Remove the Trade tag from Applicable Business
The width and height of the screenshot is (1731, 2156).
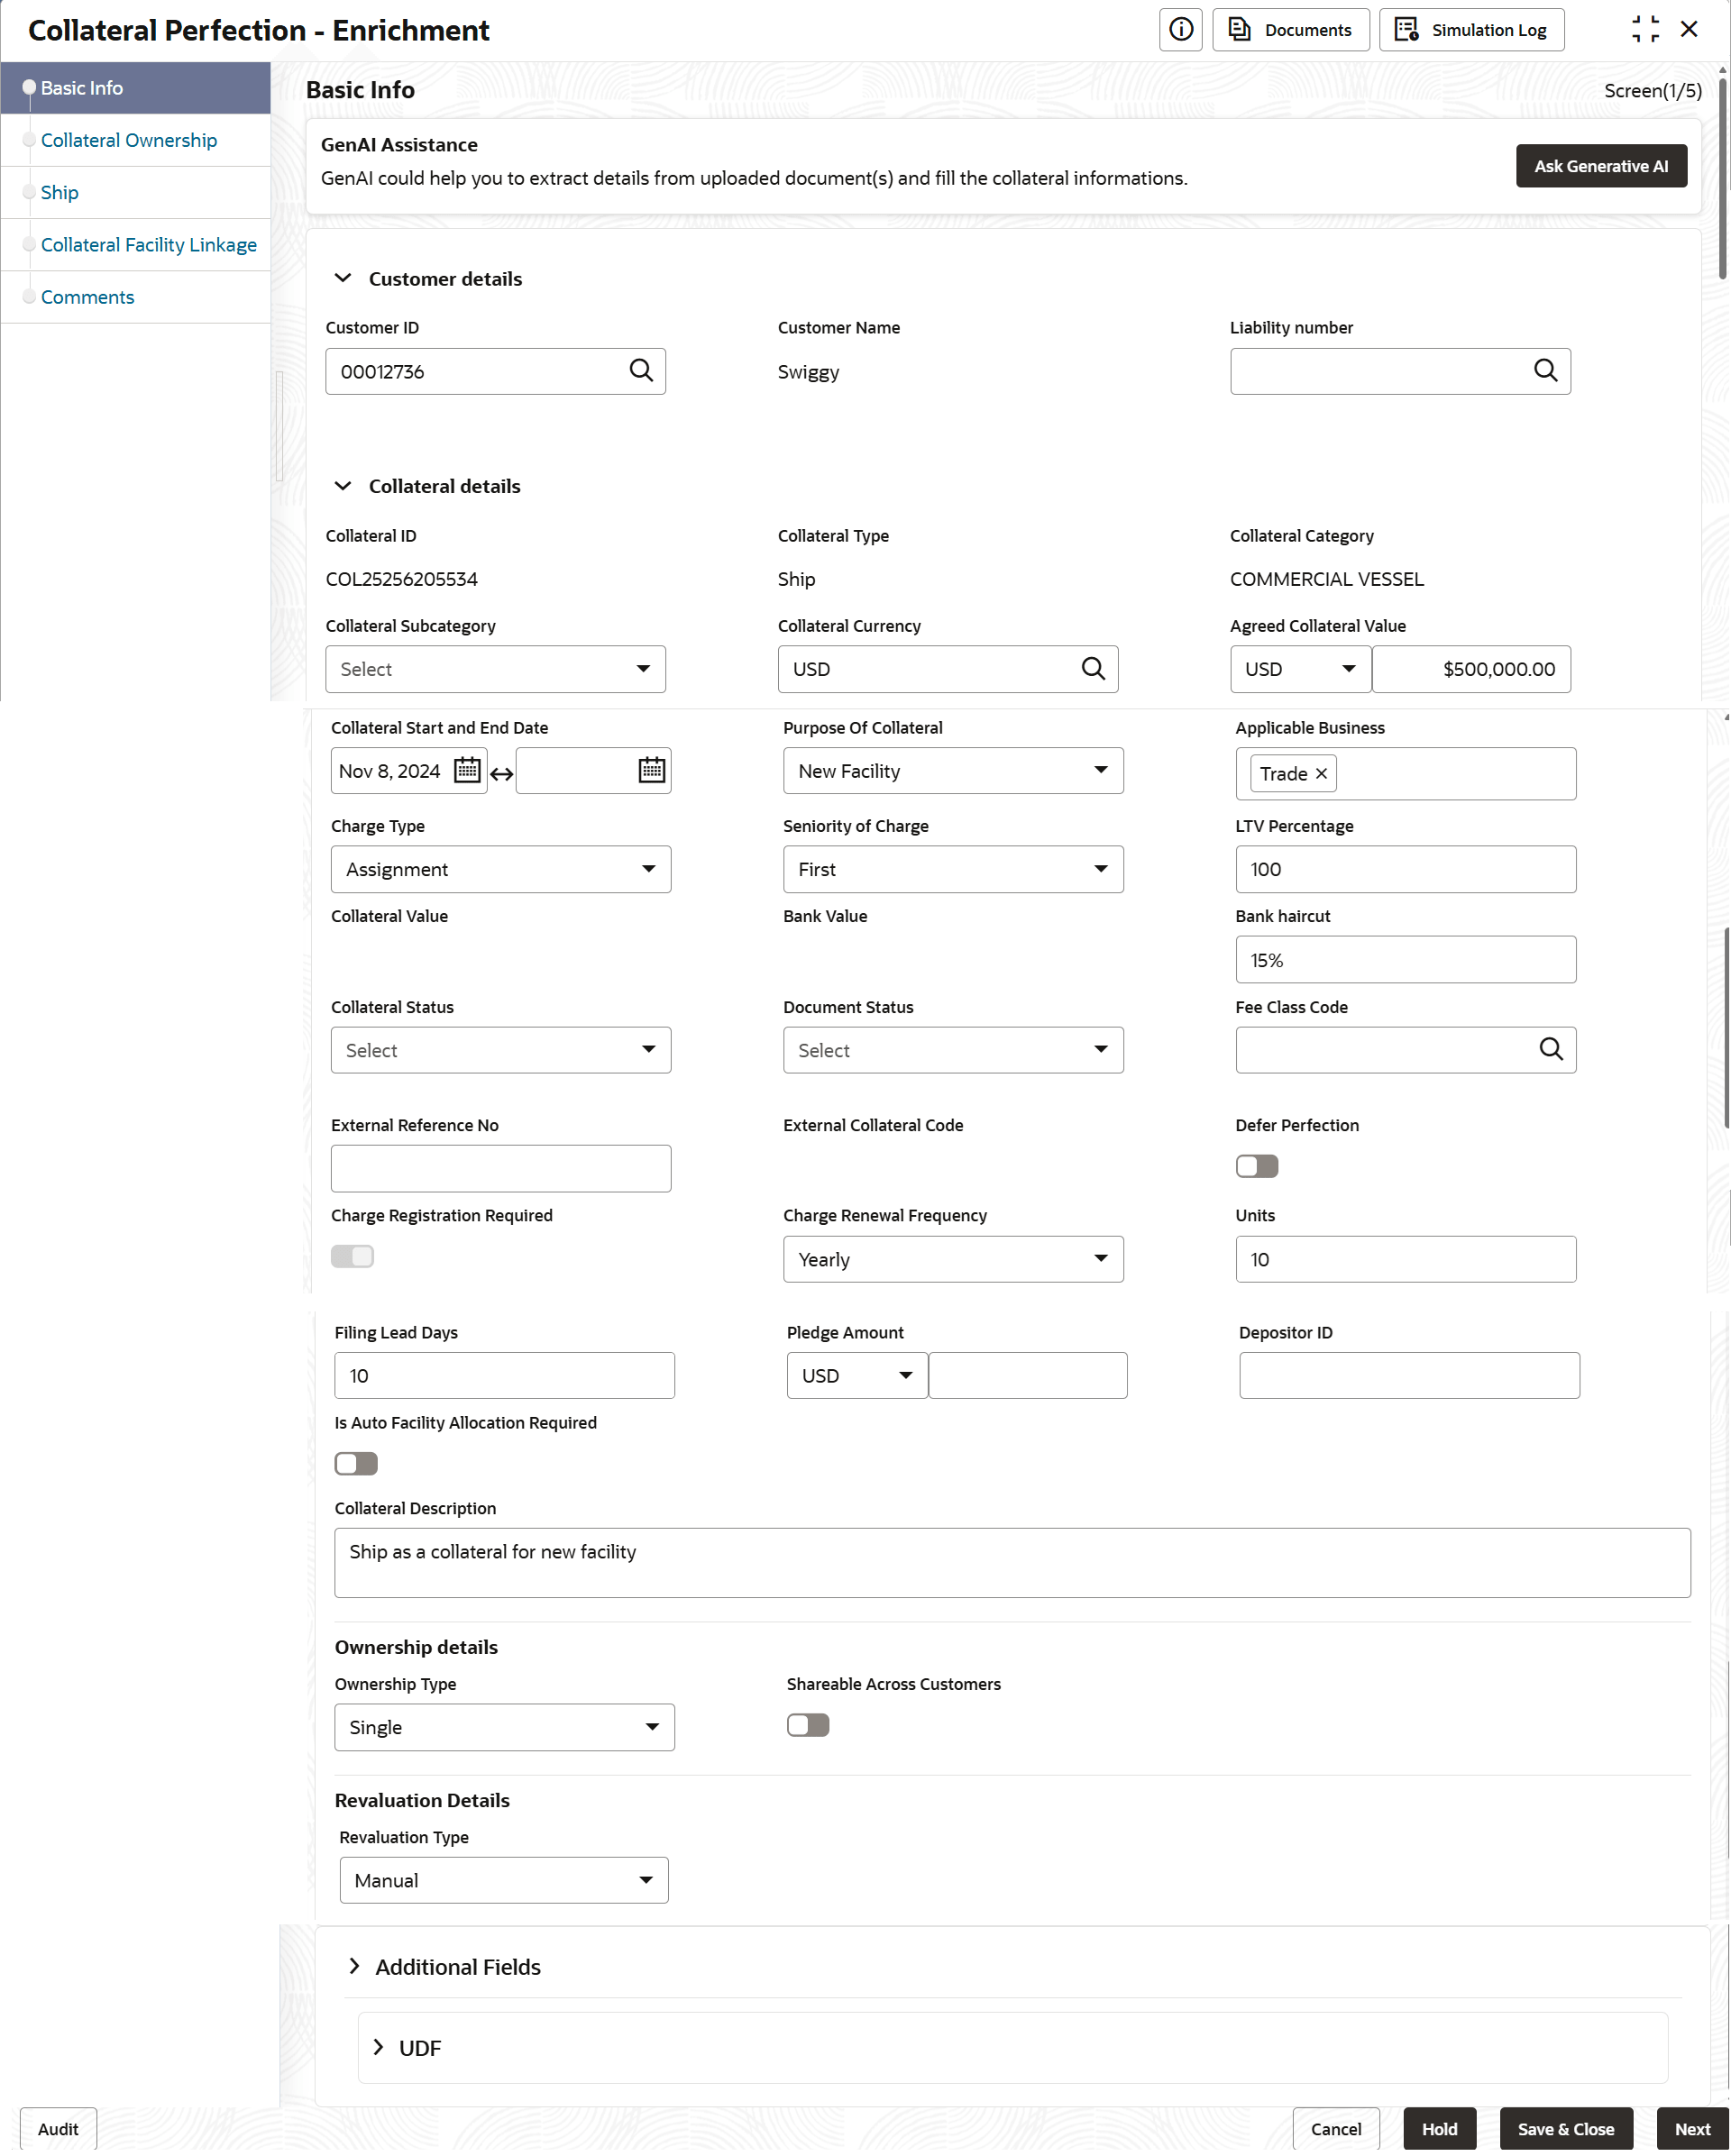pos(1321,774)
